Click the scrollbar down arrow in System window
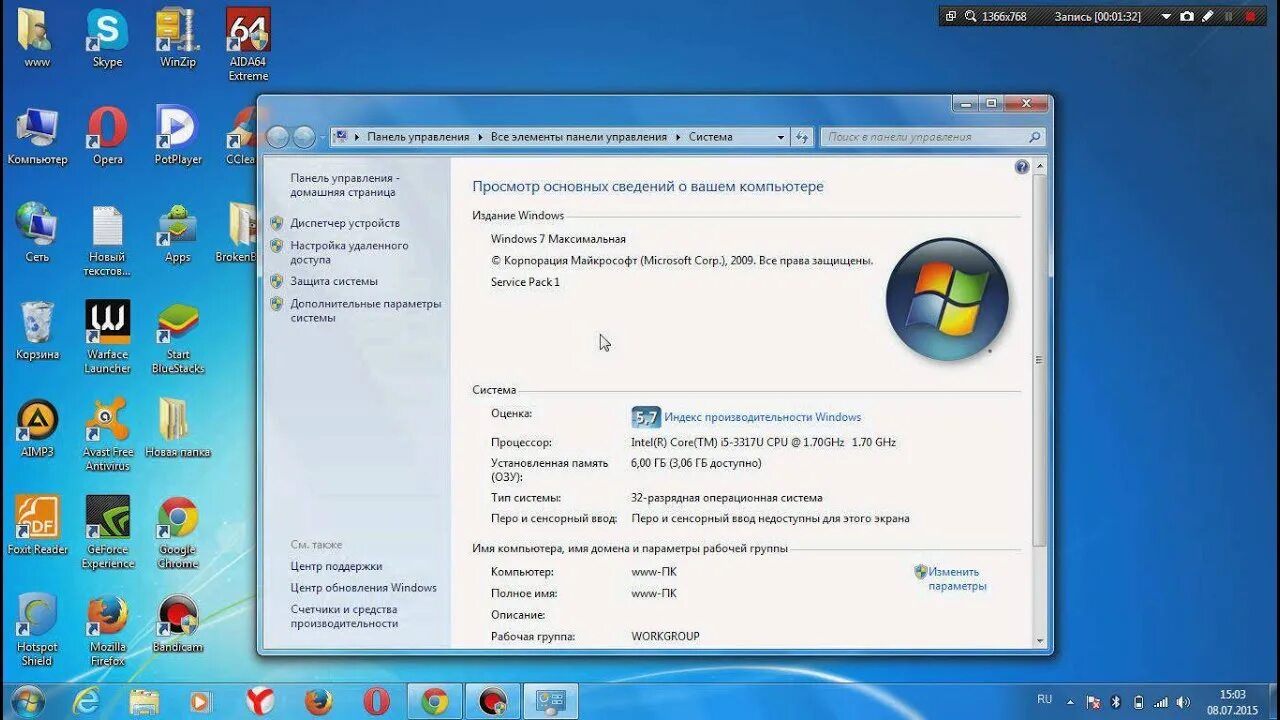Viewport: 1280px width, 720px height. click(x=1039, y=641)
